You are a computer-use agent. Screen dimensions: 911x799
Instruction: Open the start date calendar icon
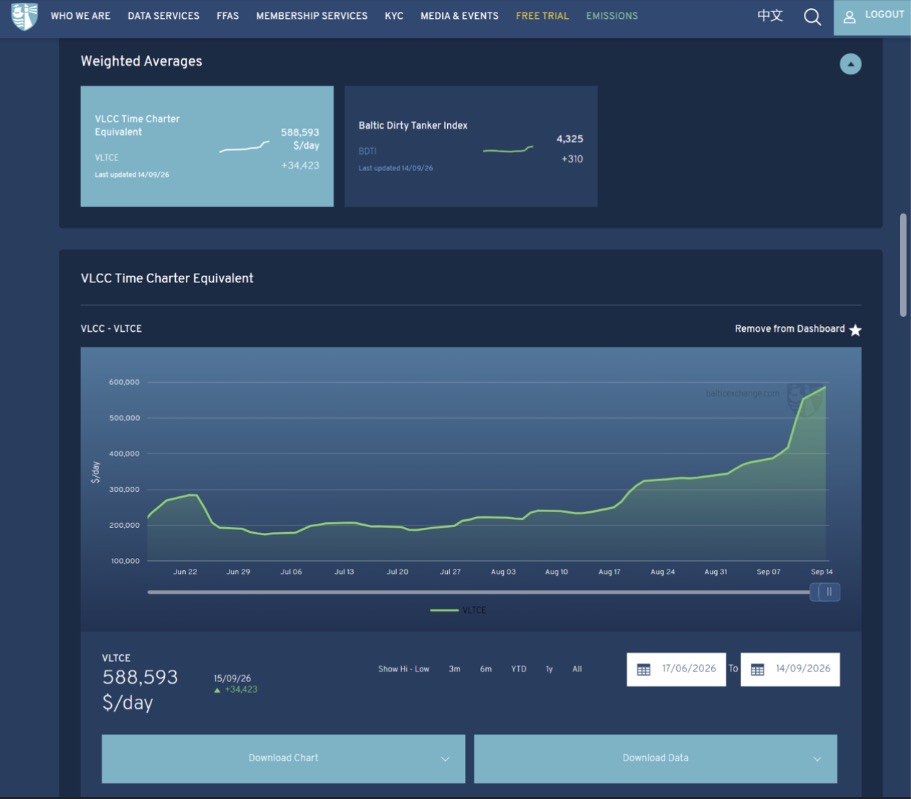643,669
